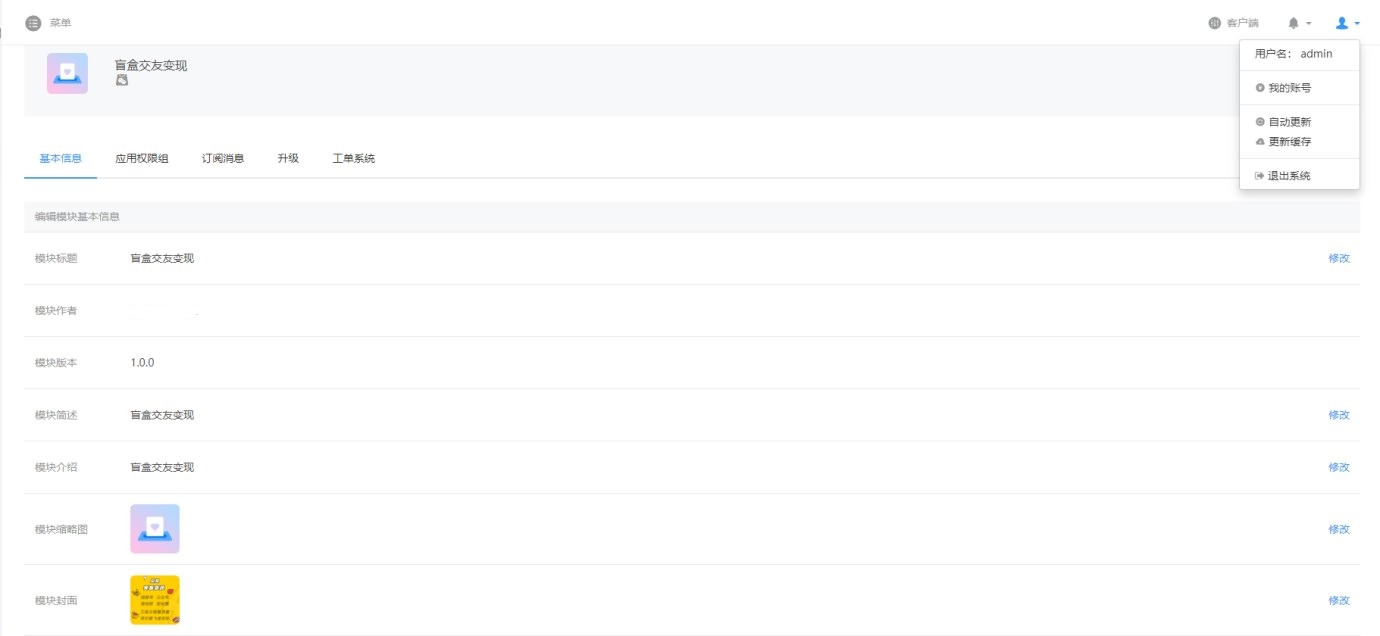Click the 模块缩略图 thumbnail image
The height and width of the screenshot is (636, 1380).
pos(155,529)
